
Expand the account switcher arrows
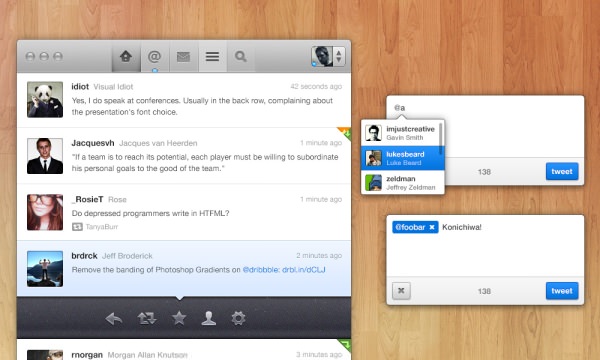click(339, 56)
